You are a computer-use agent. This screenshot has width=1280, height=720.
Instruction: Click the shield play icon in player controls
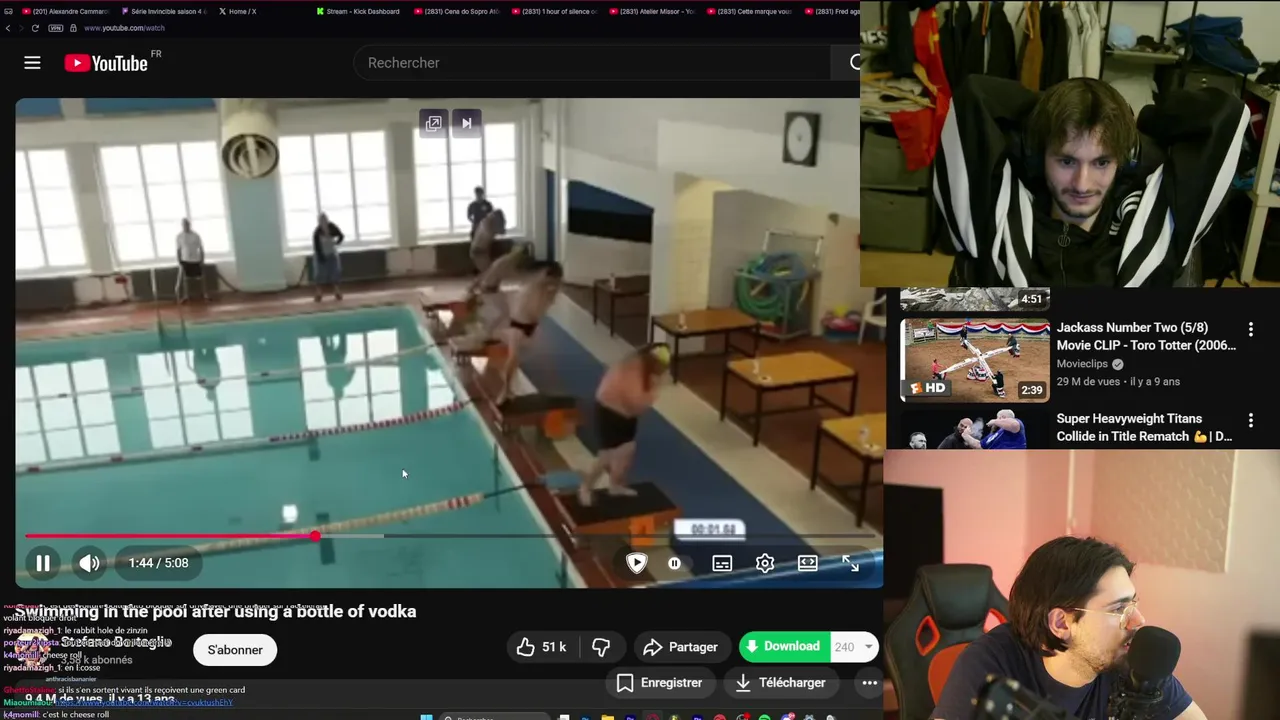[x=636, y=563]
